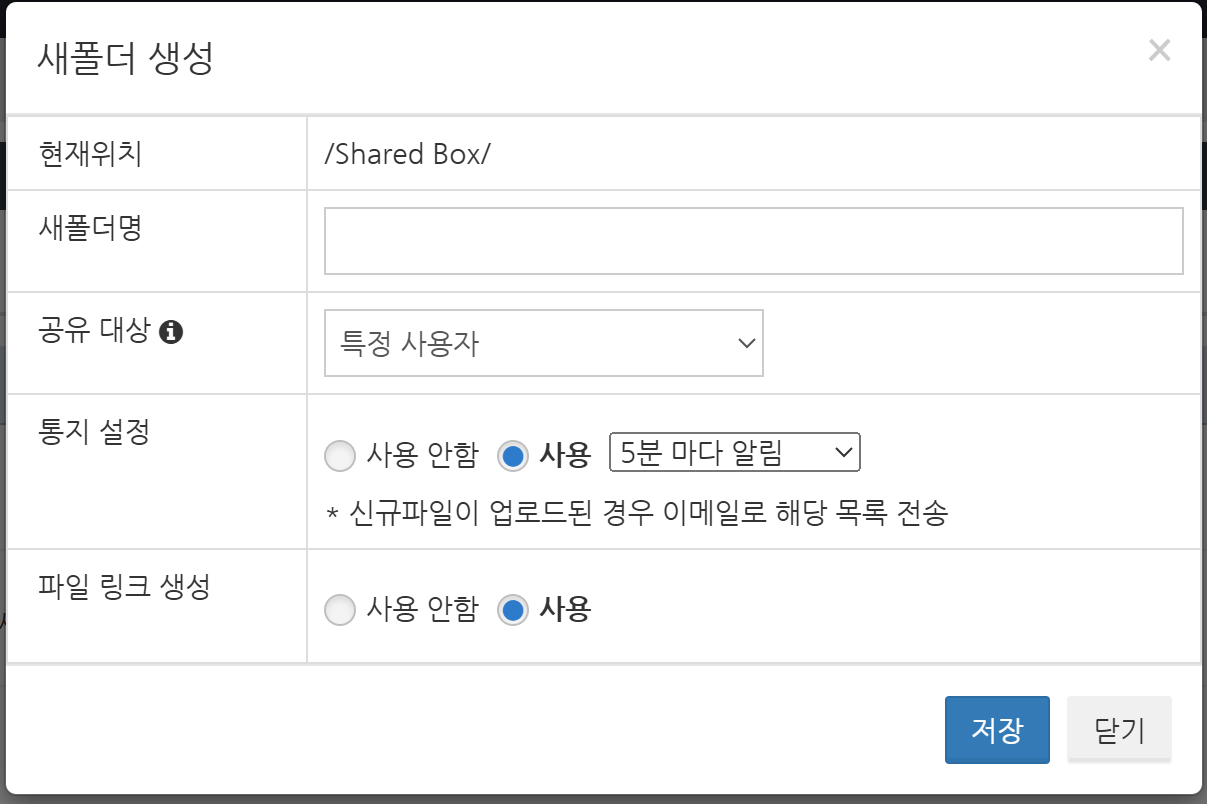Click the 파일 링크 생성 row label

124,586
